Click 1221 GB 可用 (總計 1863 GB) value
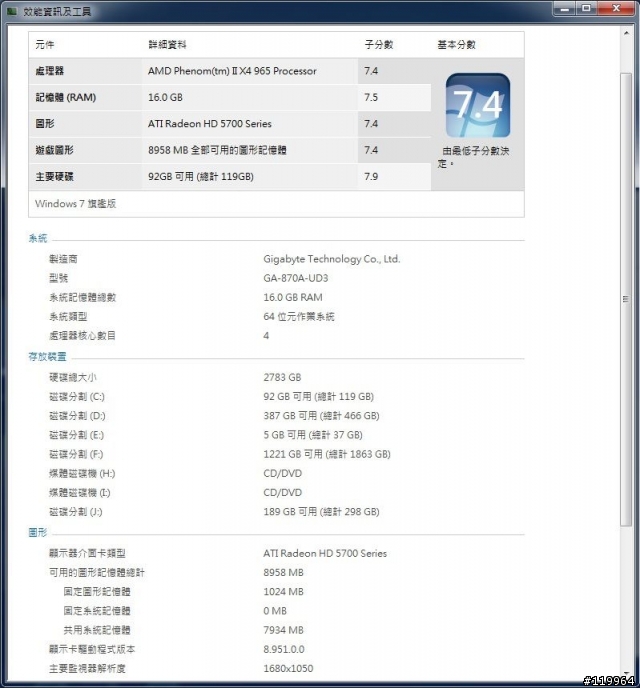 [x=327, y=454]
